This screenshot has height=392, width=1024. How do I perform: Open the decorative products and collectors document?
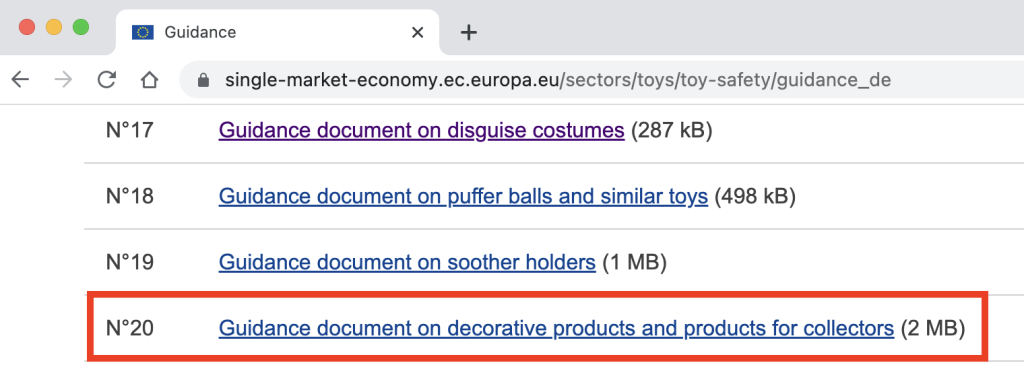pos(556,327)
